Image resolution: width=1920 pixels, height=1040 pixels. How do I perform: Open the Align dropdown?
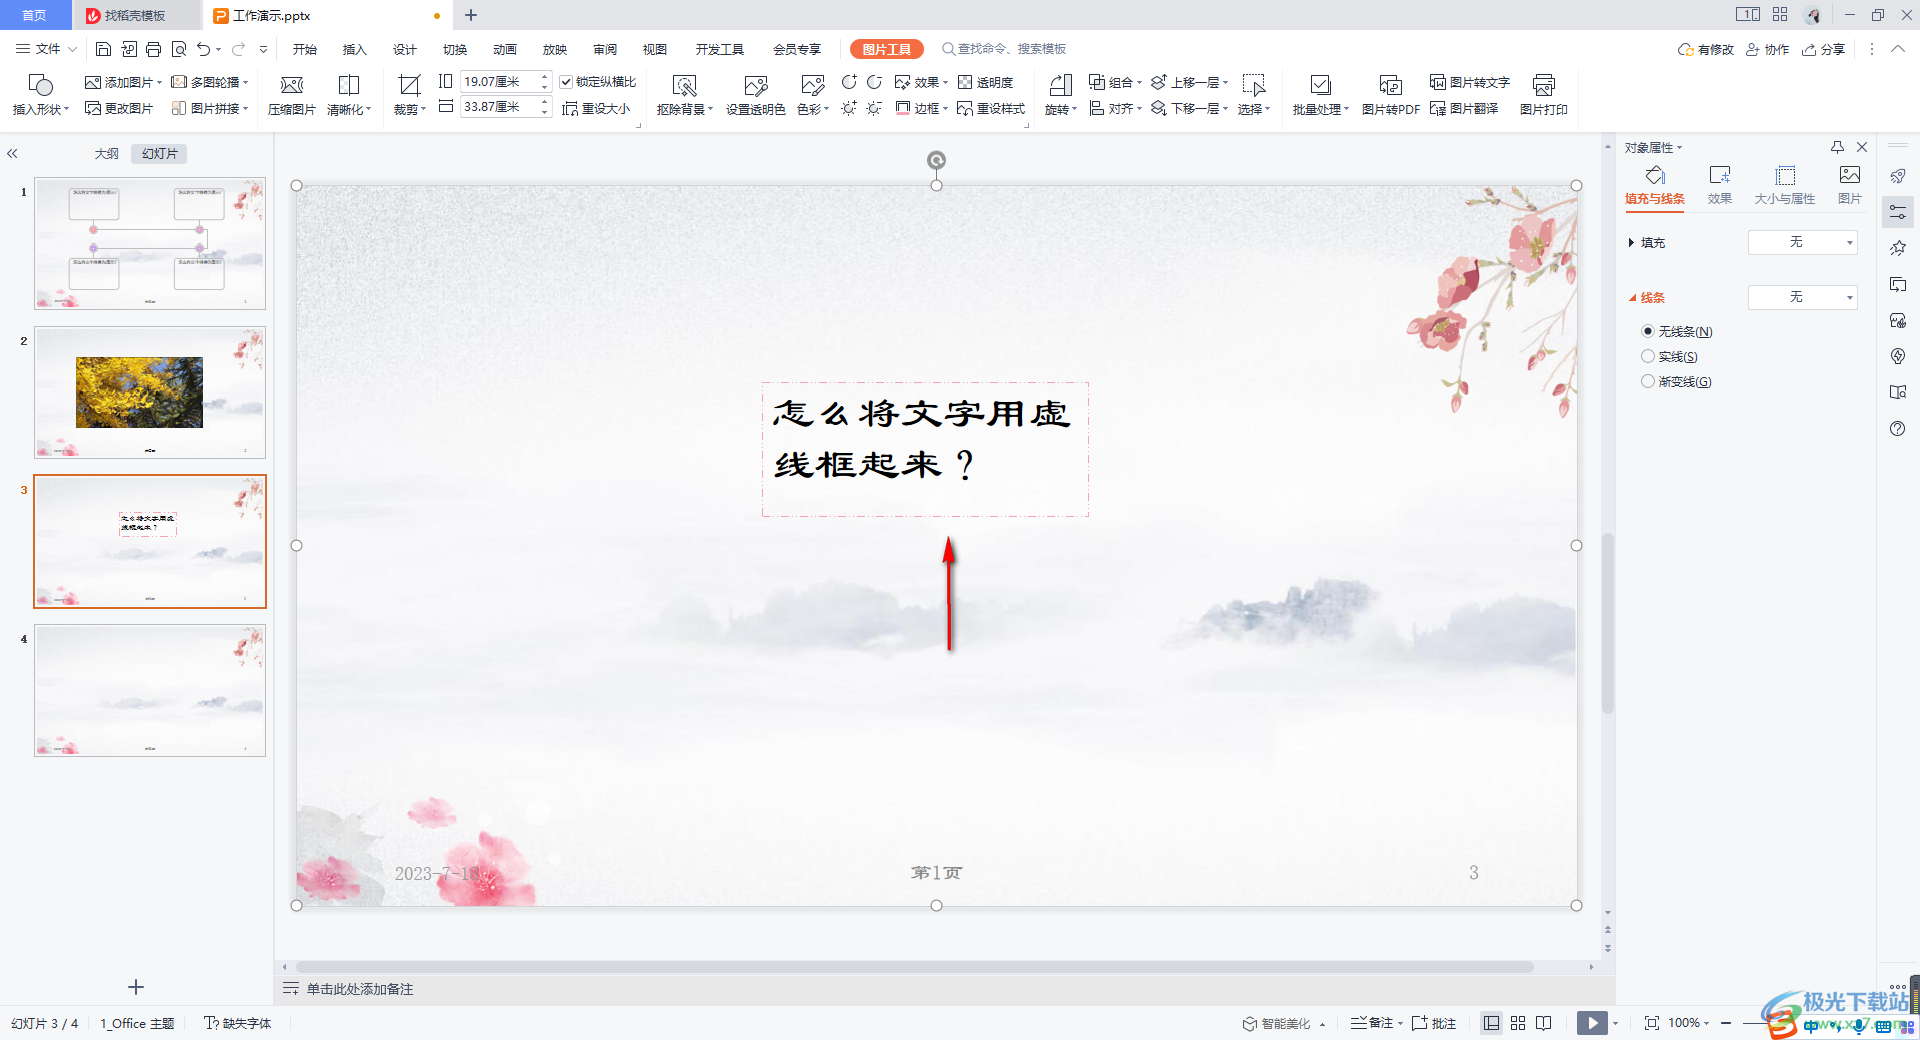[x=1115, y=108]
